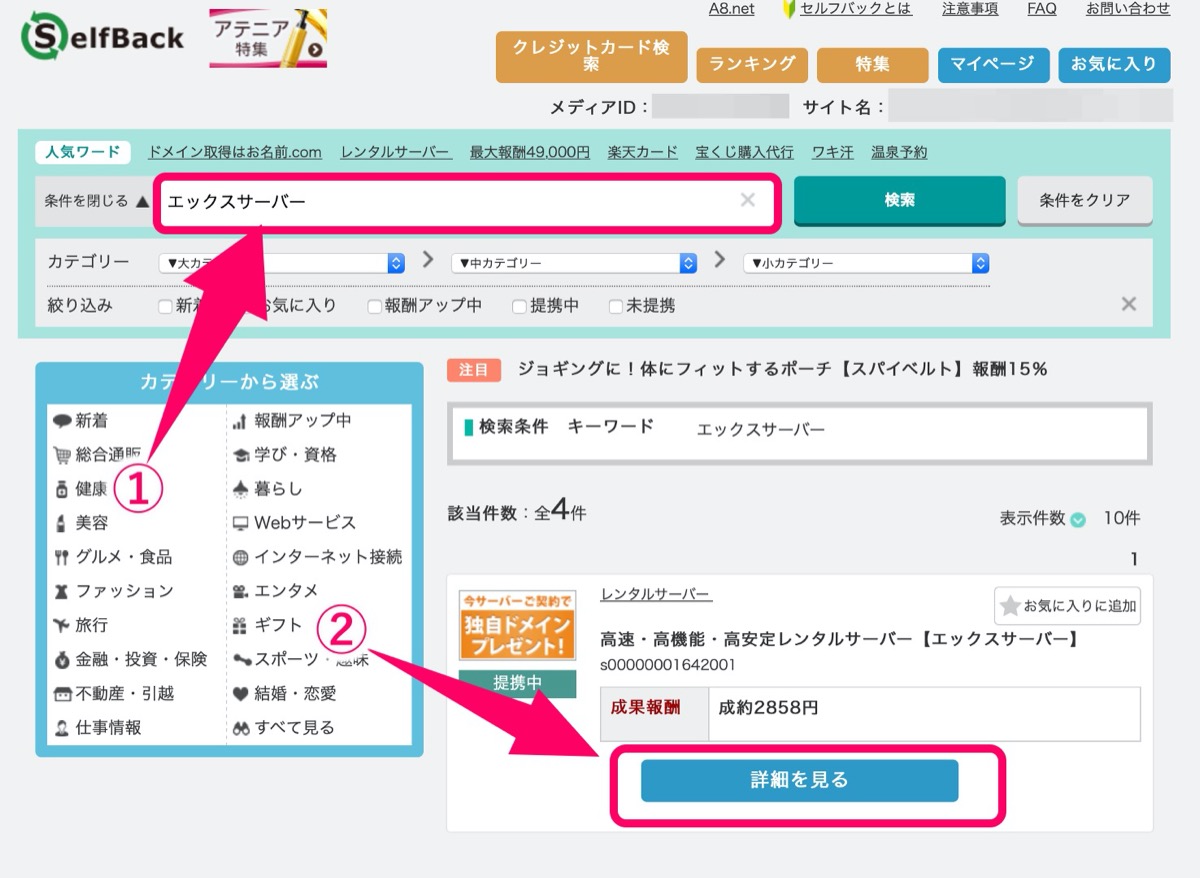Clear the search field with the X icon
Screen dimensions: 1200x878
pos(747,200)
